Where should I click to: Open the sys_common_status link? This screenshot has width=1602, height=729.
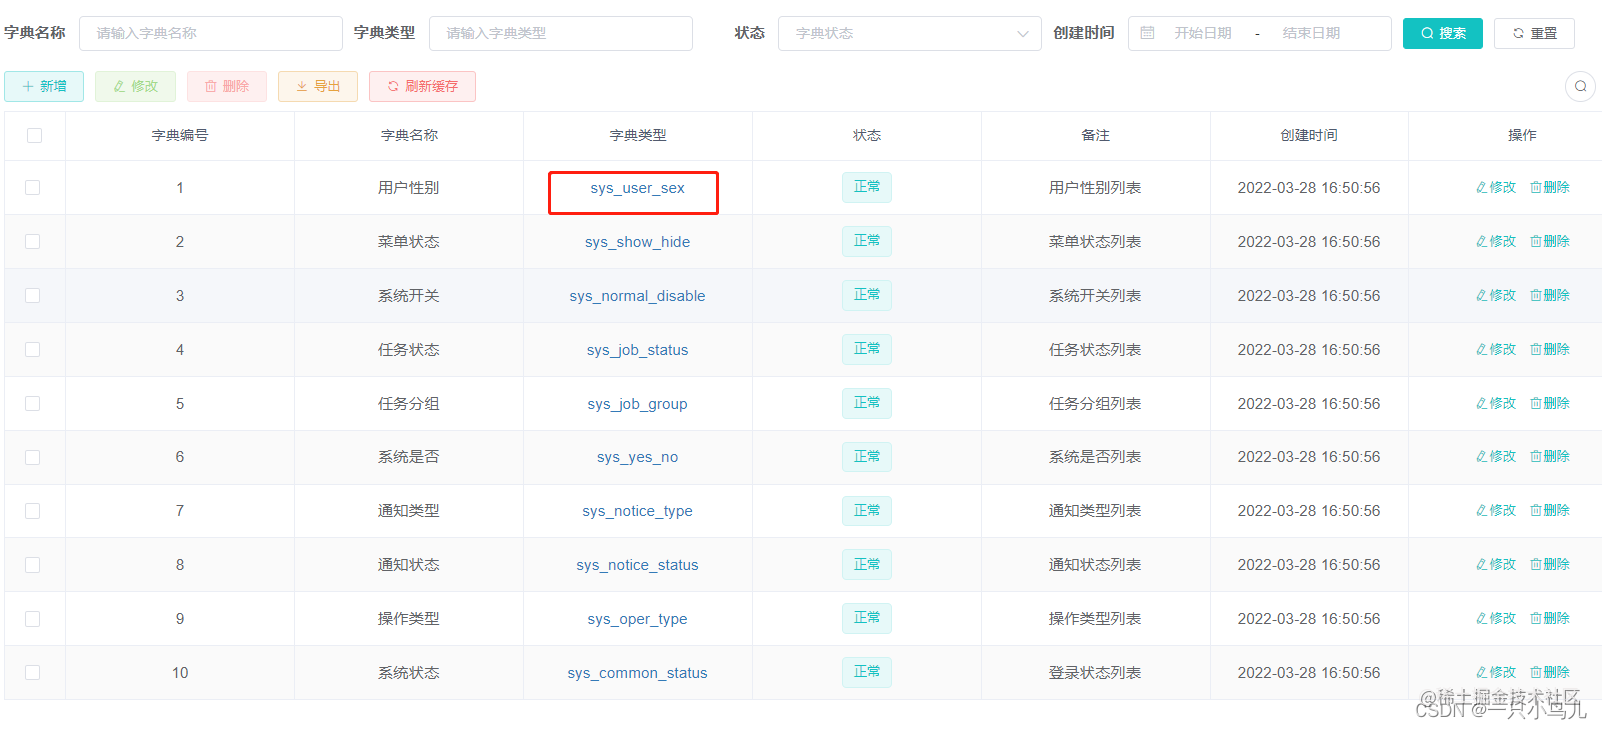coord(637,673)
